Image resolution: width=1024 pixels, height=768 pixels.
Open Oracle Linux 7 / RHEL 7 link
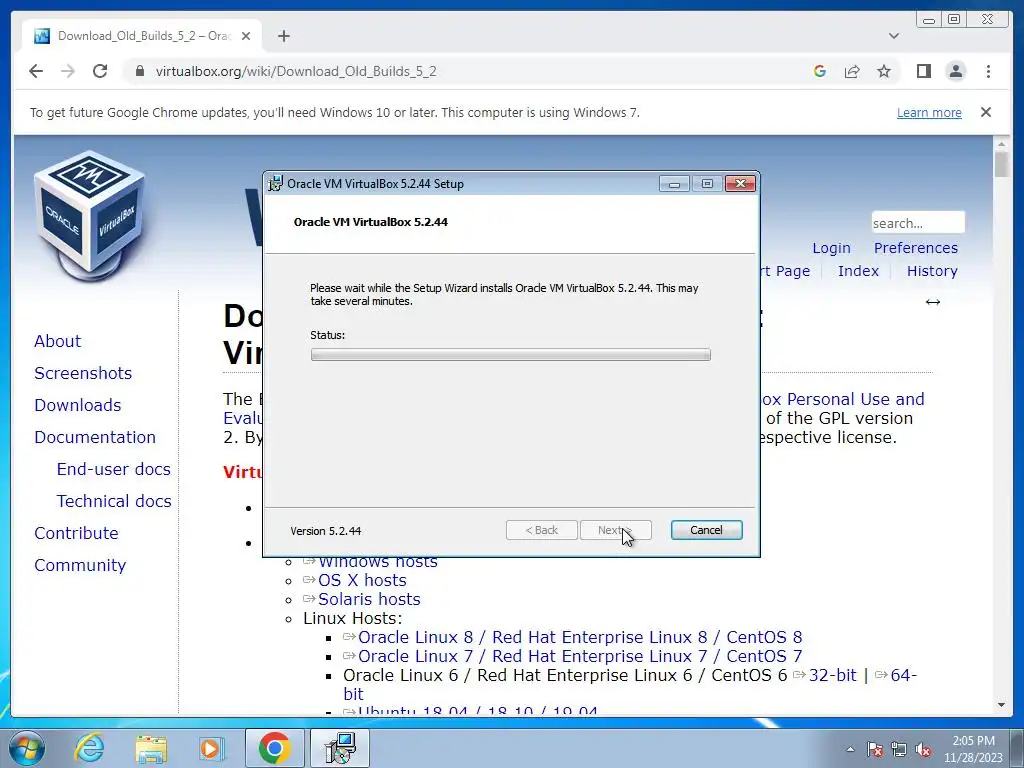[580, 656]
